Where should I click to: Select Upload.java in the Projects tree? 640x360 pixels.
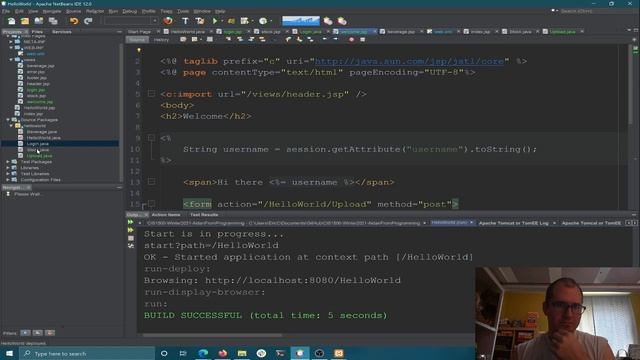39,156
